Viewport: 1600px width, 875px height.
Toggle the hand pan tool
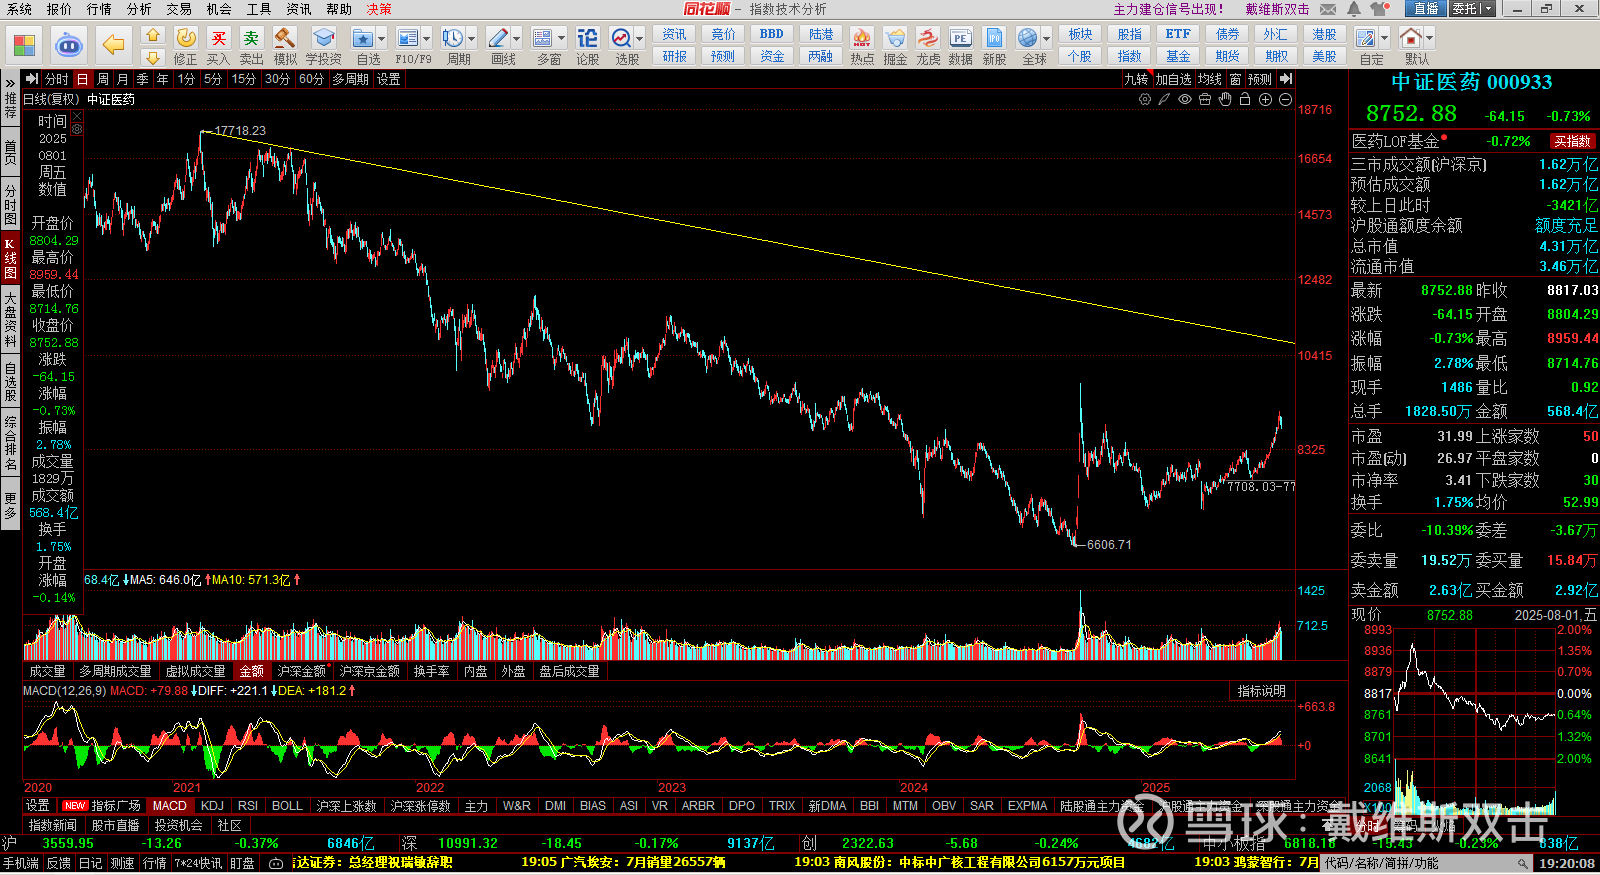(x=1225, y=99)
